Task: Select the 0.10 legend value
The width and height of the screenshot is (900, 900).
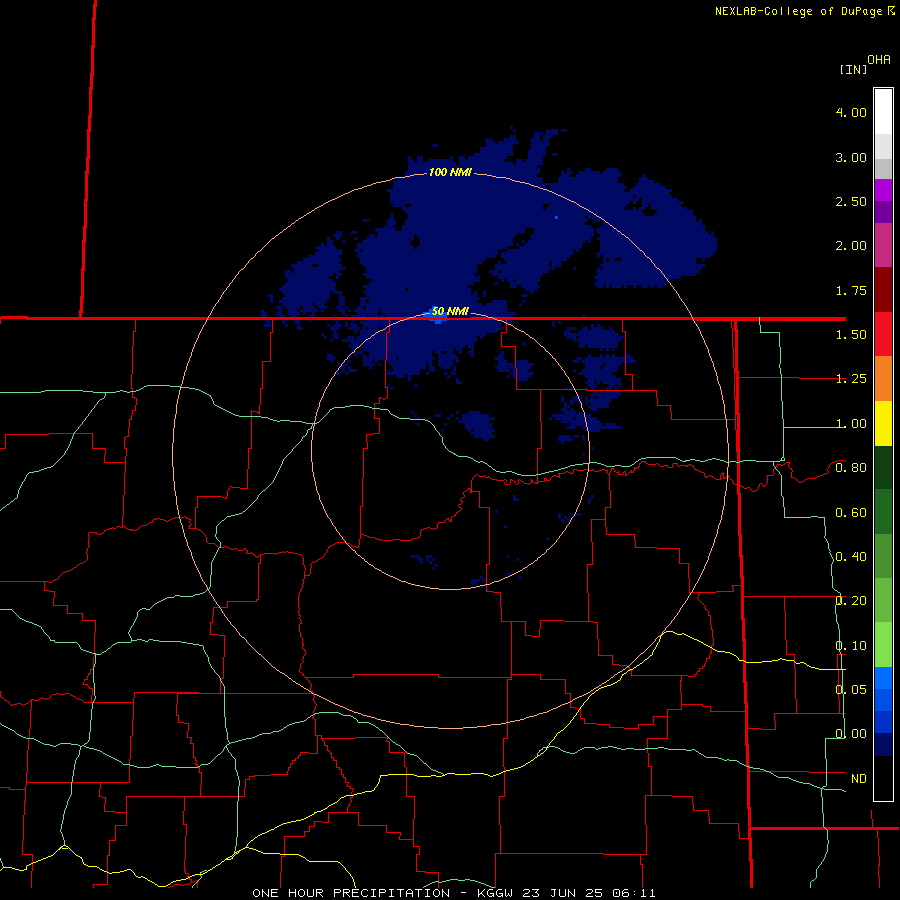Action: tap(851, 646)
